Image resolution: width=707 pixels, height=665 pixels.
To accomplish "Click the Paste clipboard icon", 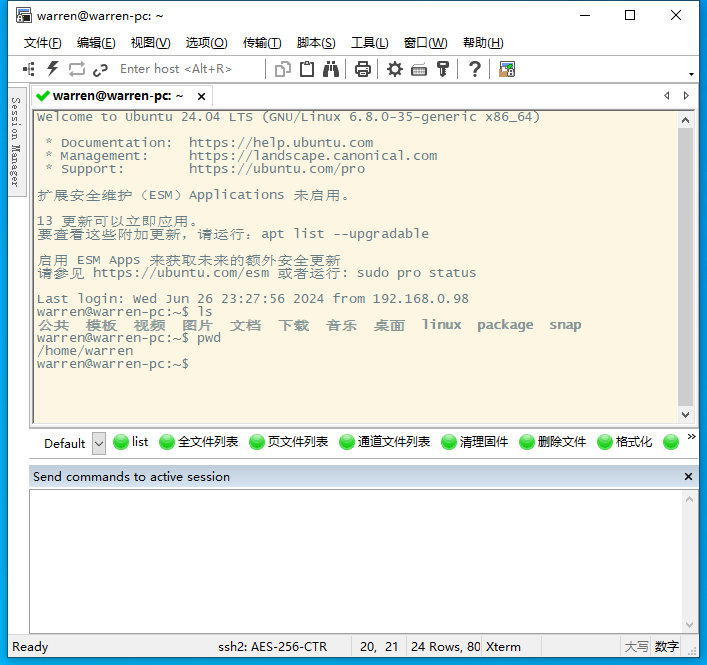I will (x=307, y=69).
